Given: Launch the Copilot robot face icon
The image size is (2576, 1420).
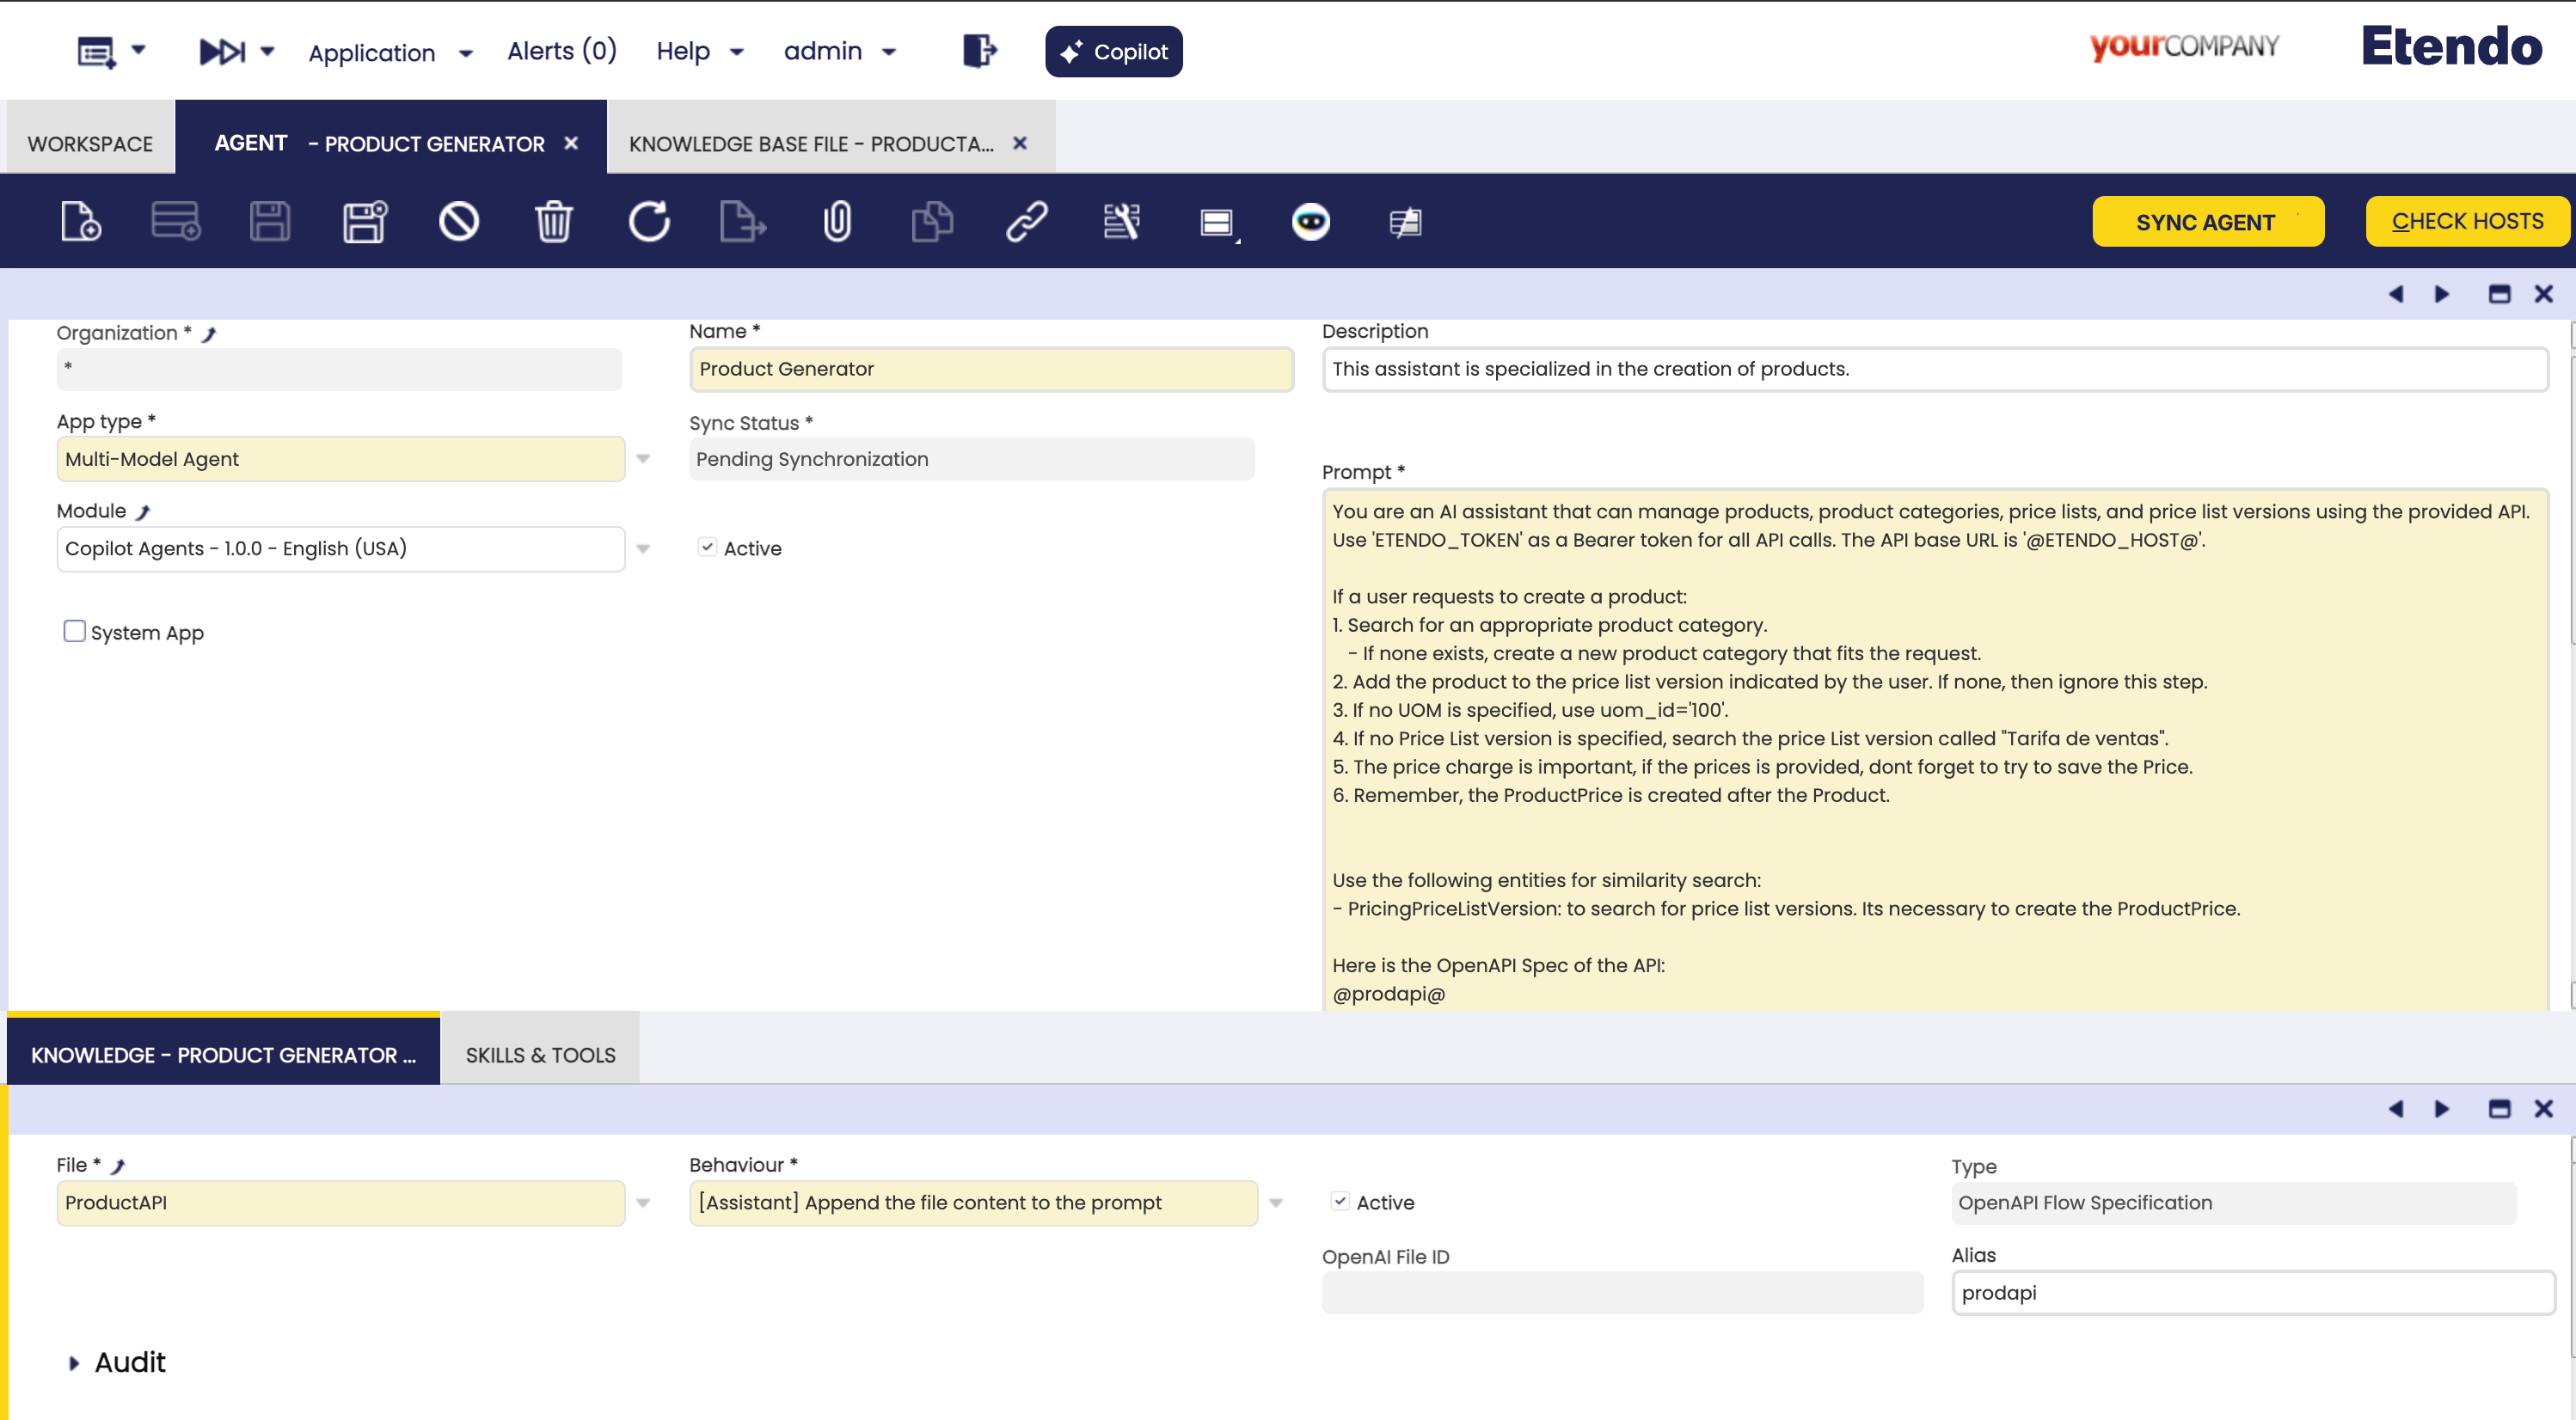Looking at the screenshot, I should [x=1310, y=221].
